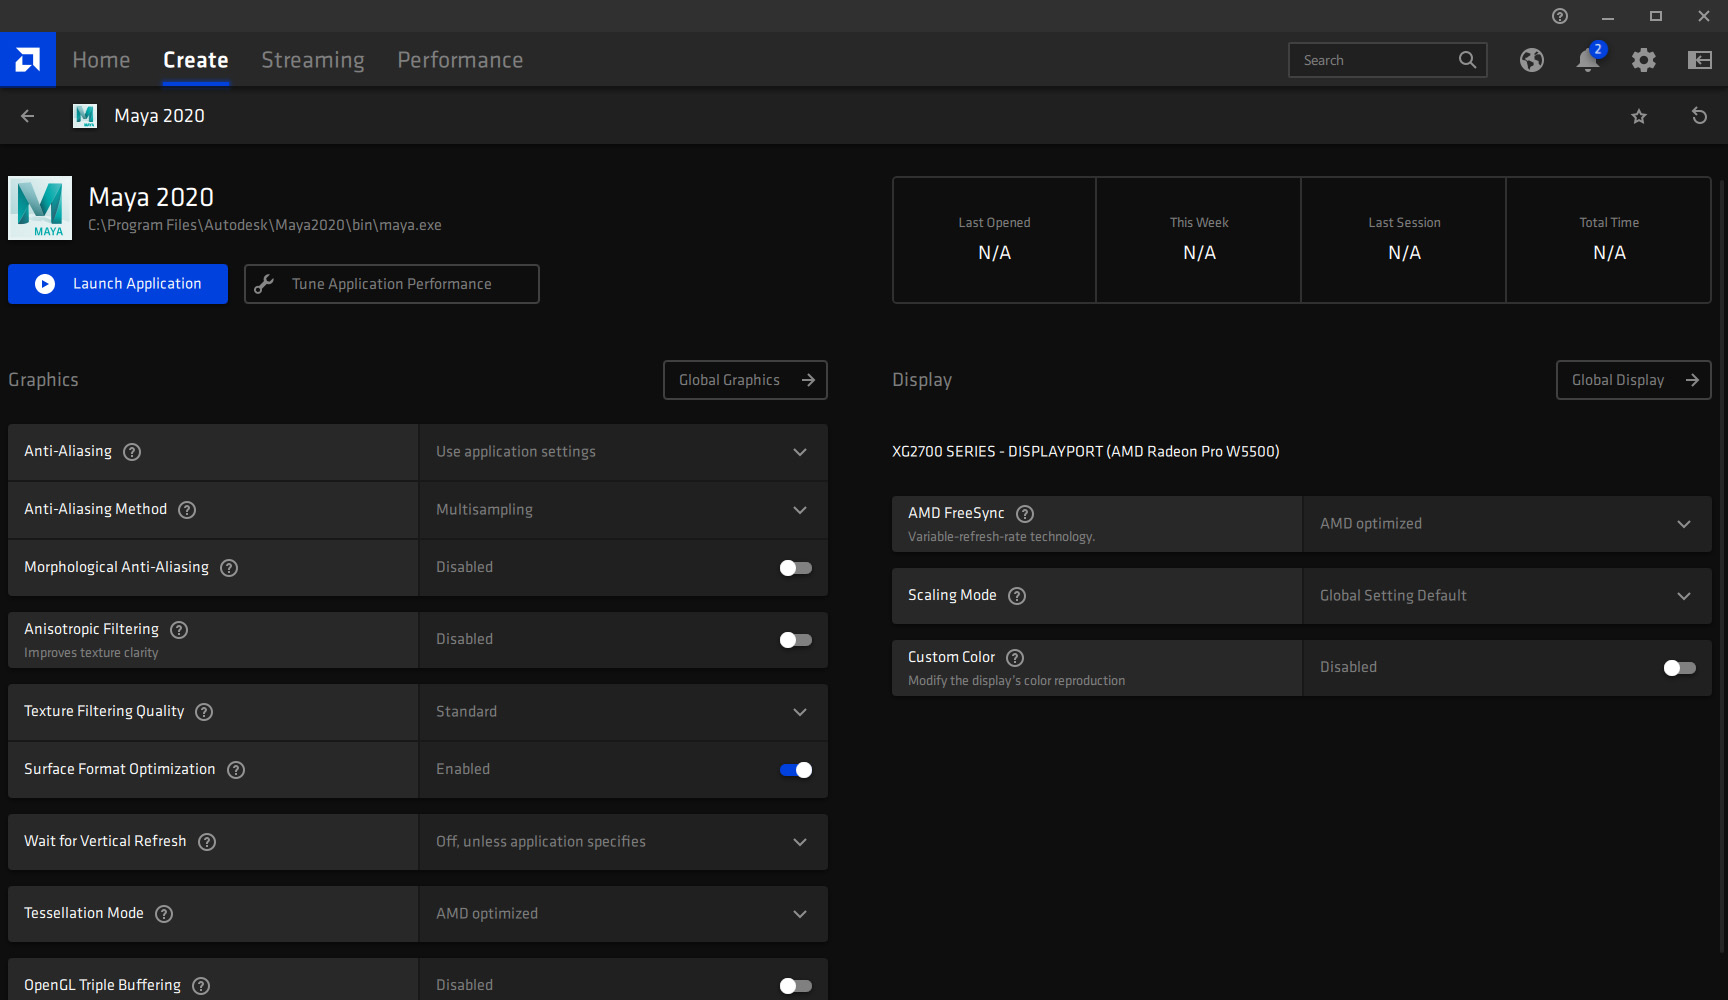Expand Texture Filtering Quality Standard dropdown

coord(623,712)
